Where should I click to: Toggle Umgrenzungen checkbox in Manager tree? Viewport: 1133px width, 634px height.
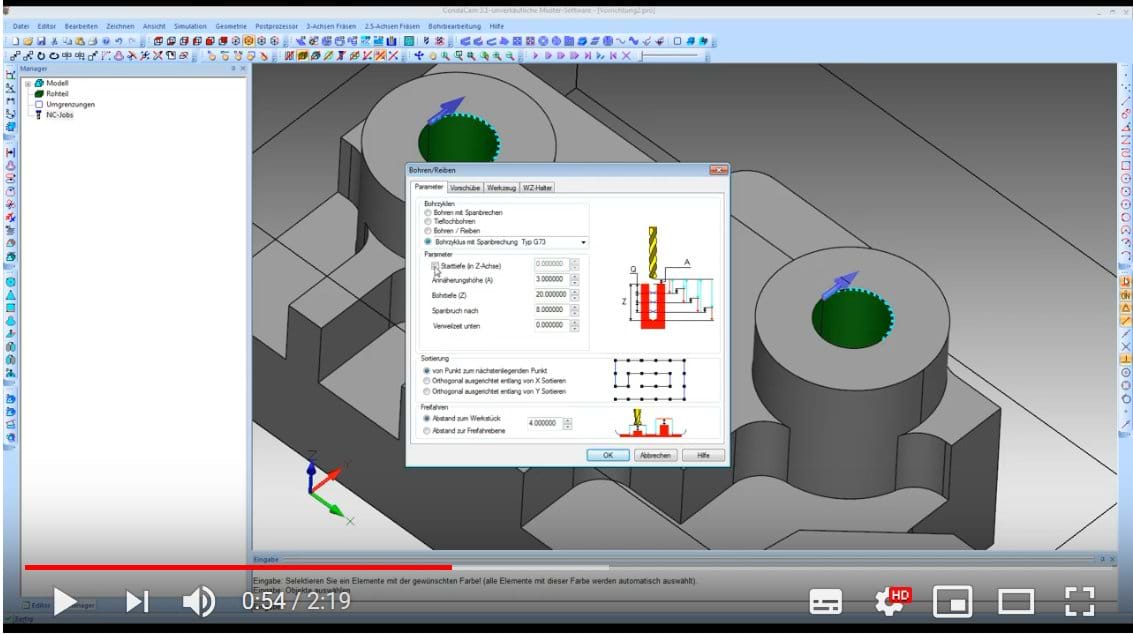[39, 104]
